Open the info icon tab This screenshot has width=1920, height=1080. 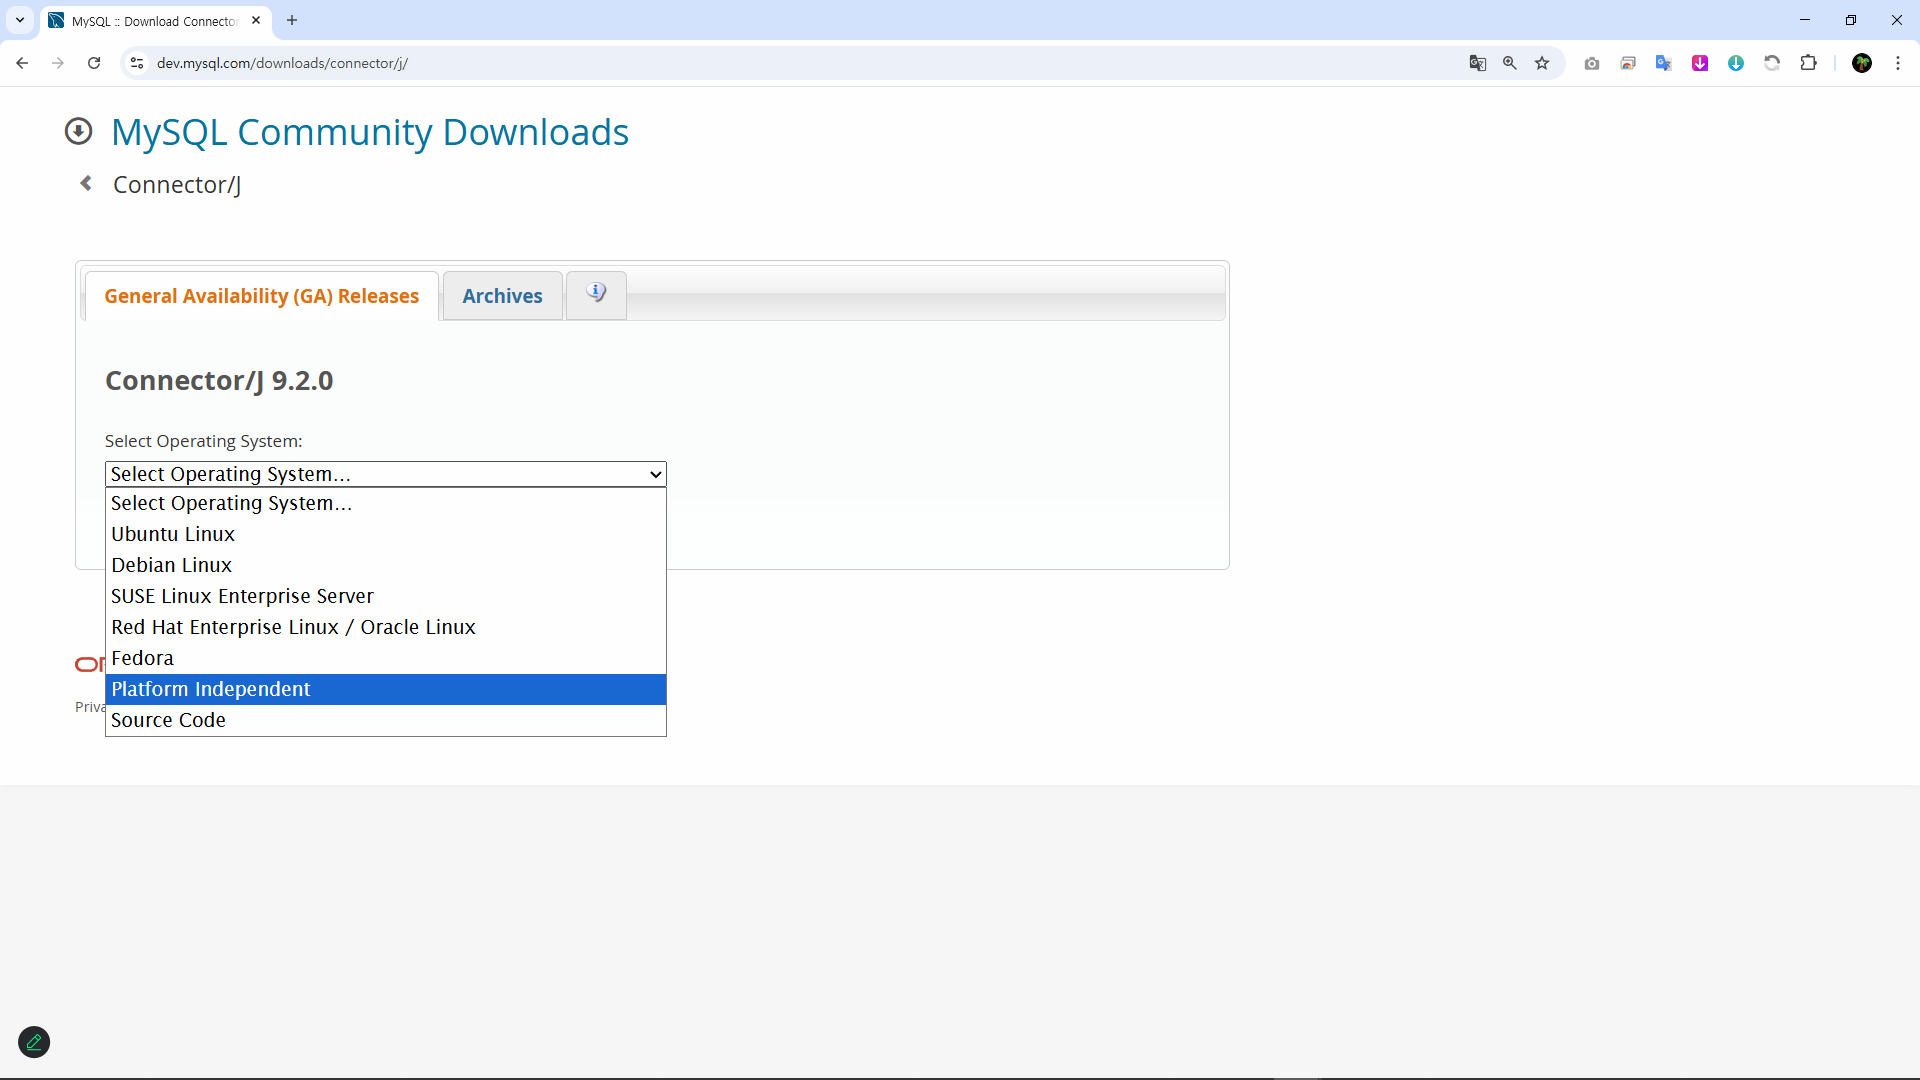[596, 294]
